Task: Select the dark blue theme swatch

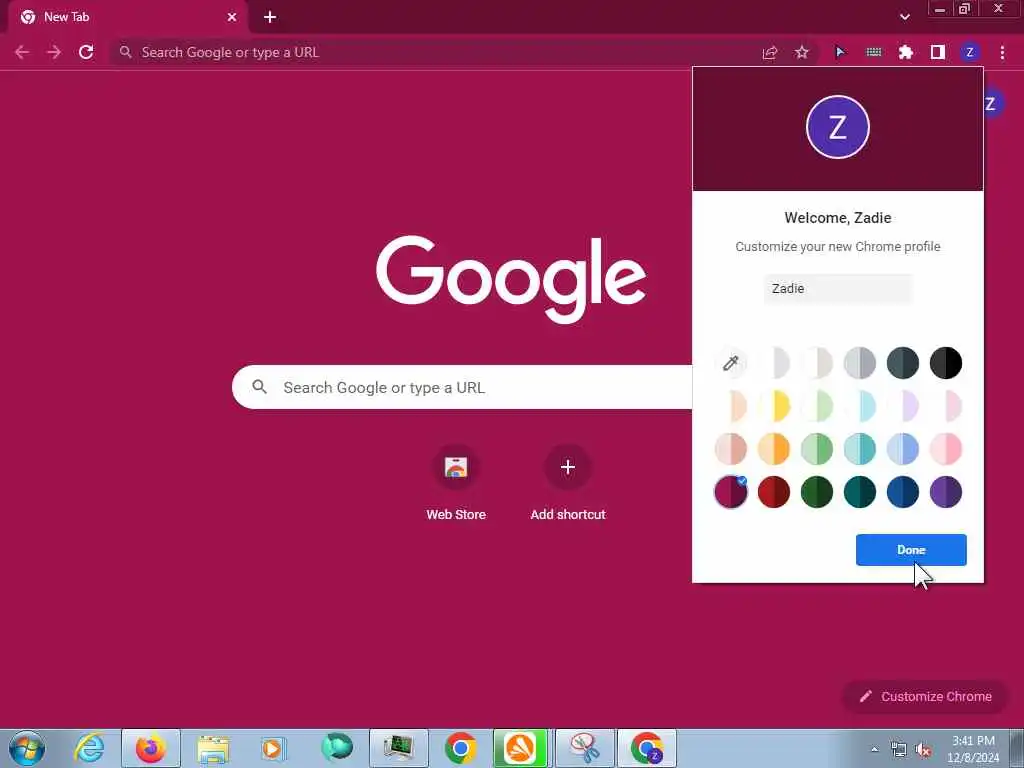Action: pos(903,492)
